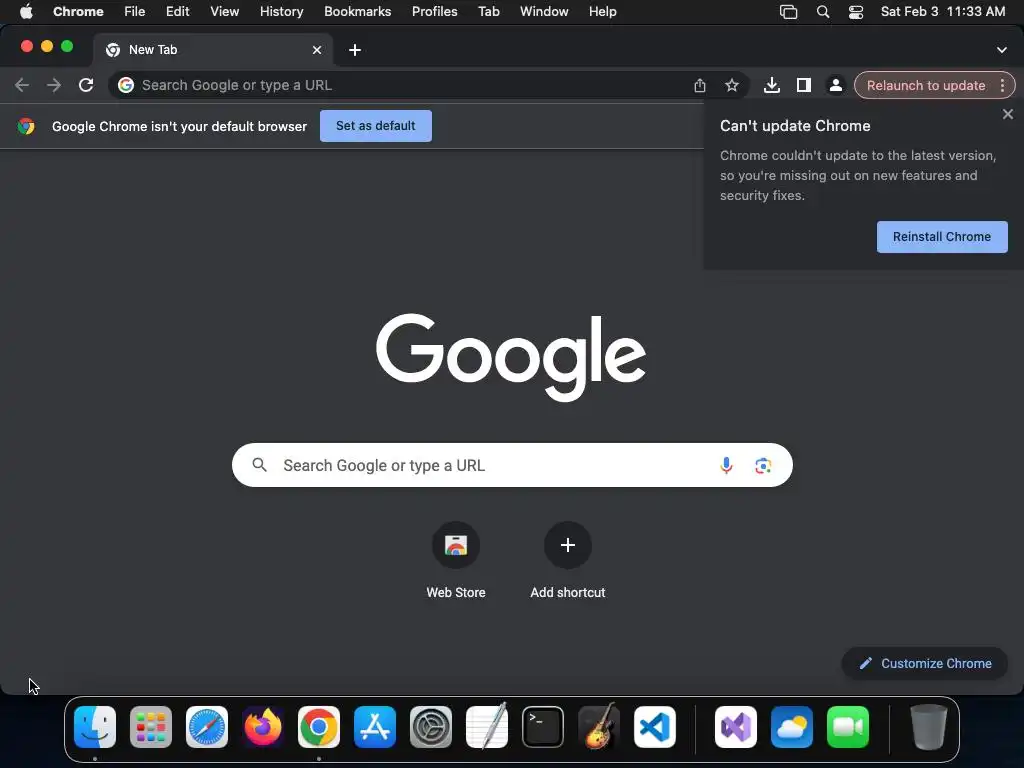Viewport: 1024px width, 768px height.
Task: Open App Store from the dock
Action: (x=375, y=727)
